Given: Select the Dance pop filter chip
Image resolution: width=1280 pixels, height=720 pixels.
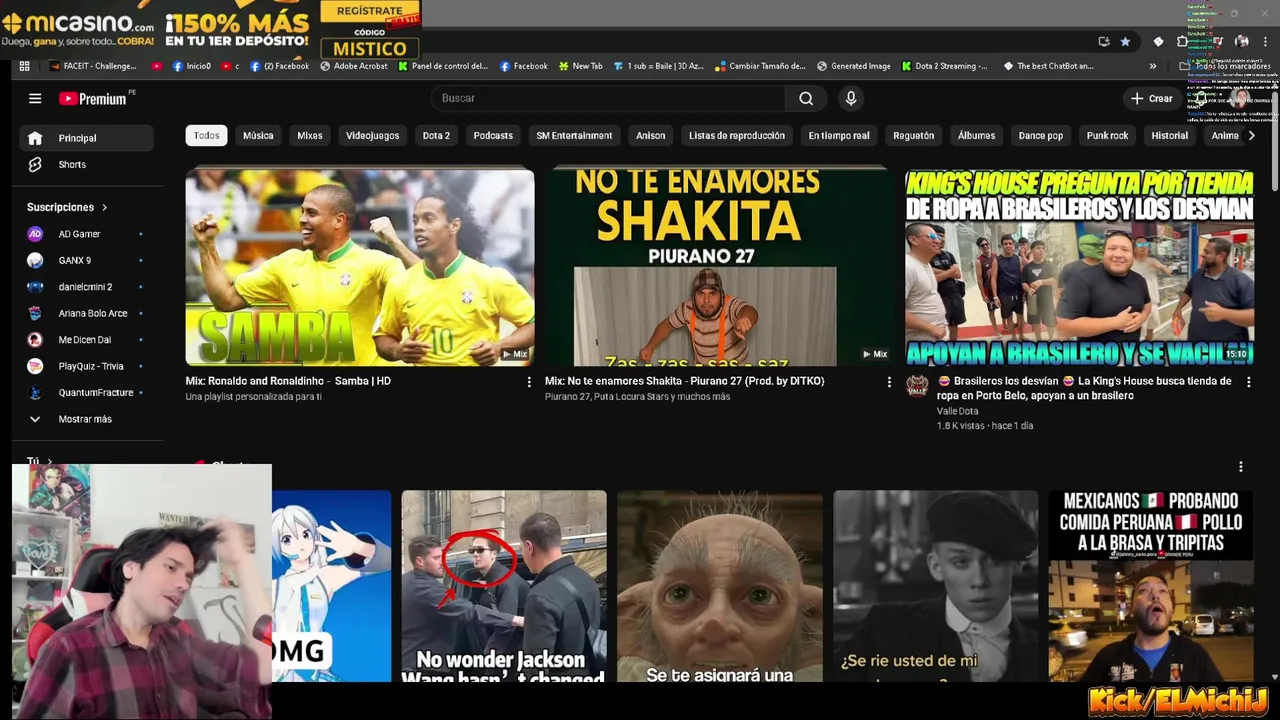Looking at the screenshot, I should (x=1041, y=135).
